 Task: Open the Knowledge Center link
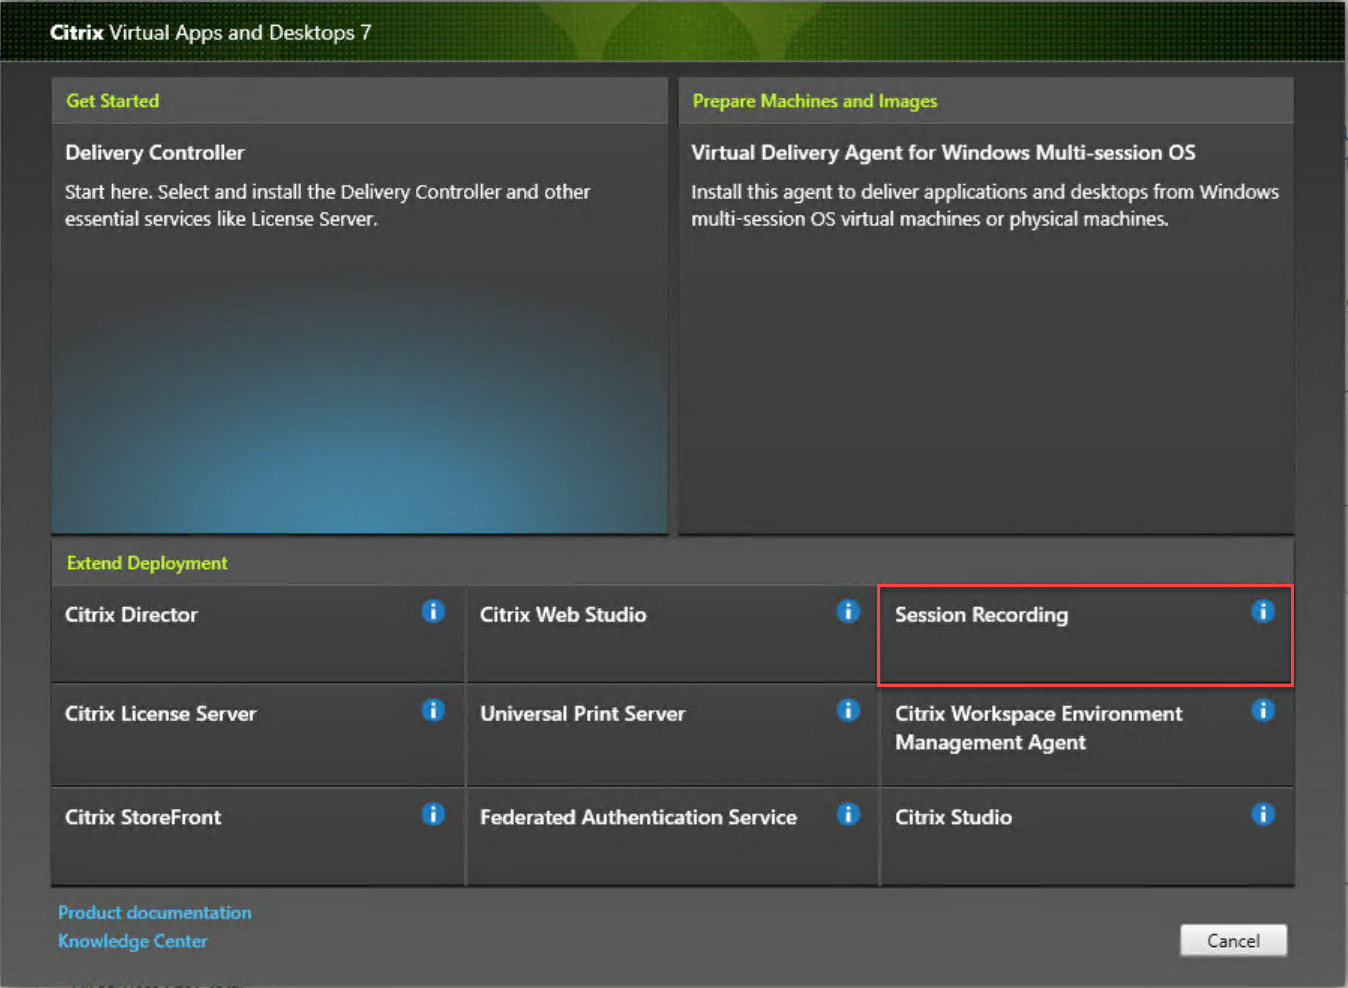(x=132, y=941)
